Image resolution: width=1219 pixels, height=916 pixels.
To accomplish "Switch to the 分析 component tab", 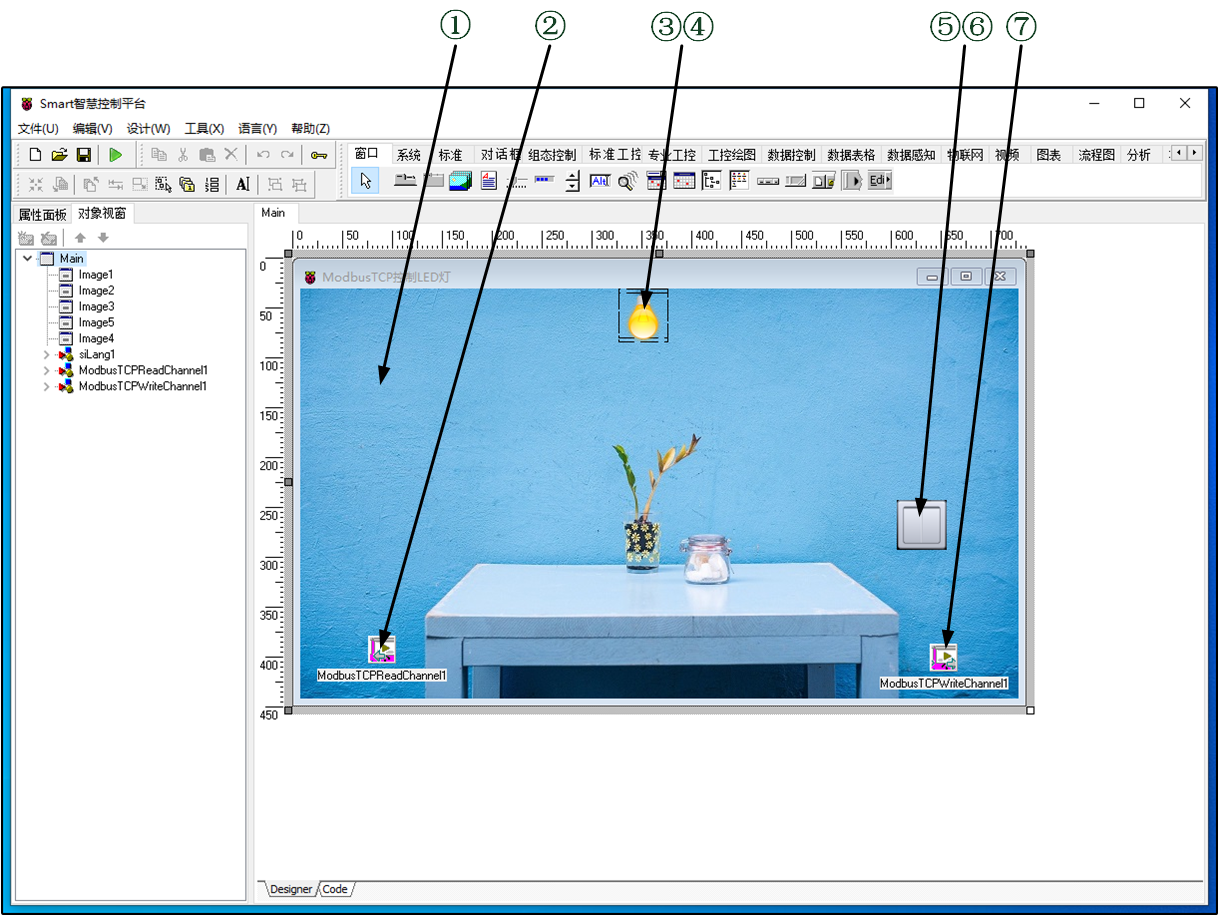I will 1138,155.
